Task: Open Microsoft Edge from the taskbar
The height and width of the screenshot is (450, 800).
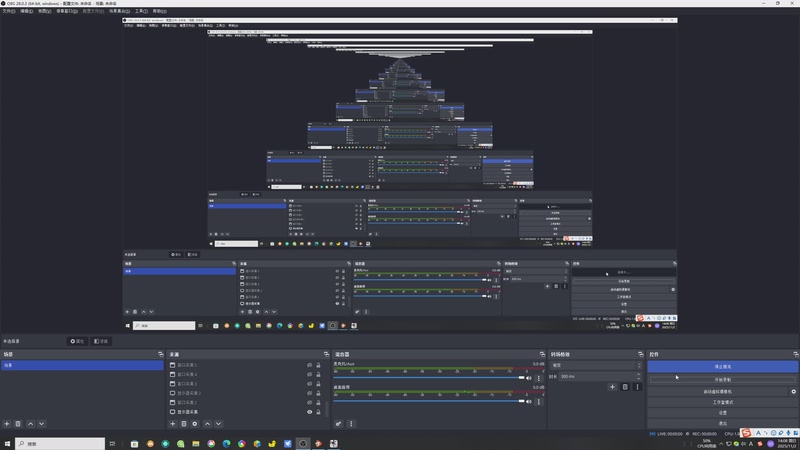Action: click(227, 444)
